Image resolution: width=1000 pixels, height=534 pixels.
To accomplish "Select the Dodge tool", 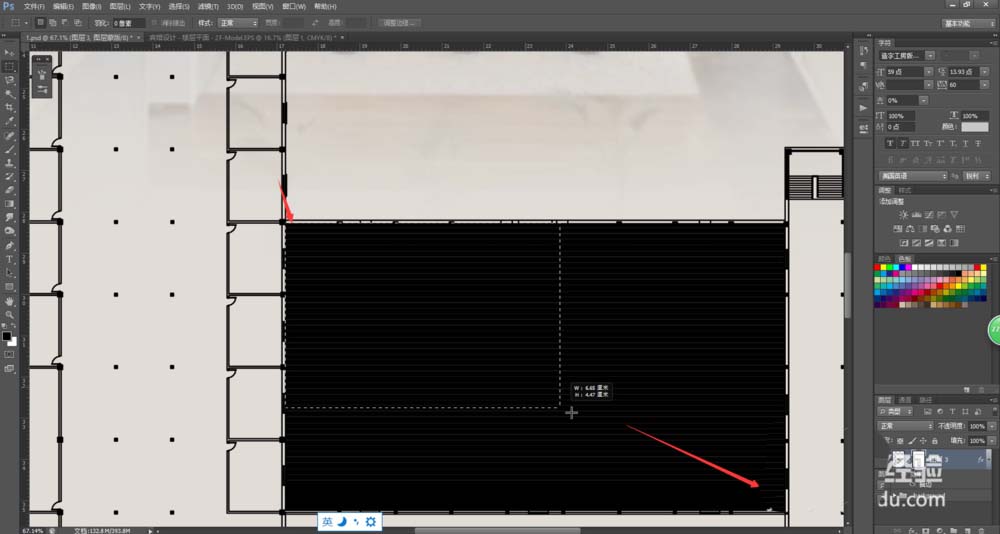I will [10, 231].
